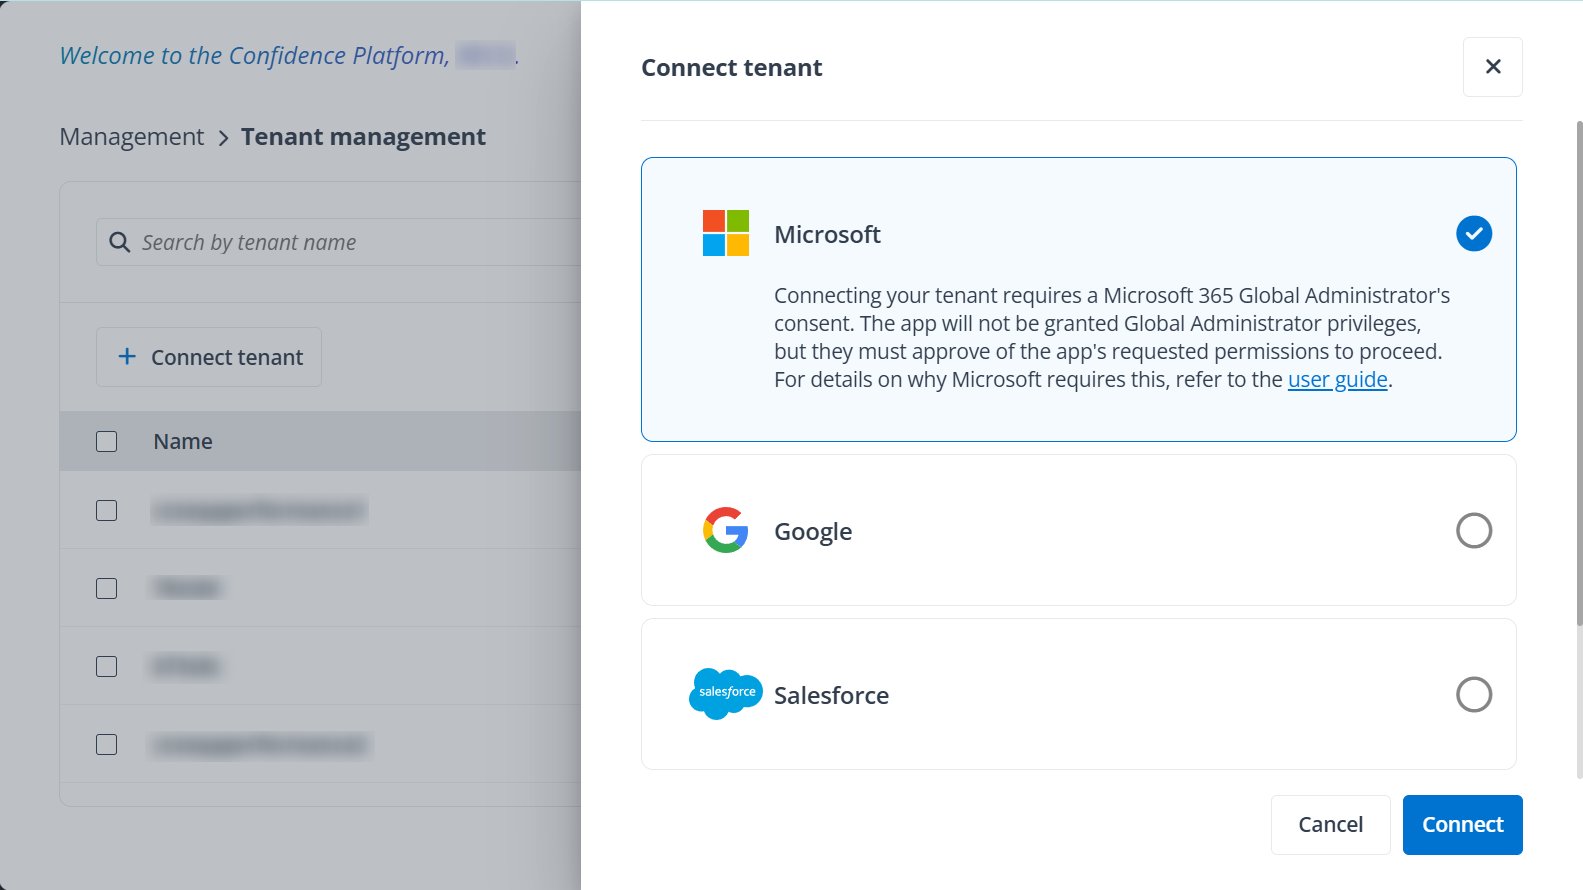The image size is (1583, 890).
Task: Check the fourth tenant row checkbox
Action: [107, 744]
